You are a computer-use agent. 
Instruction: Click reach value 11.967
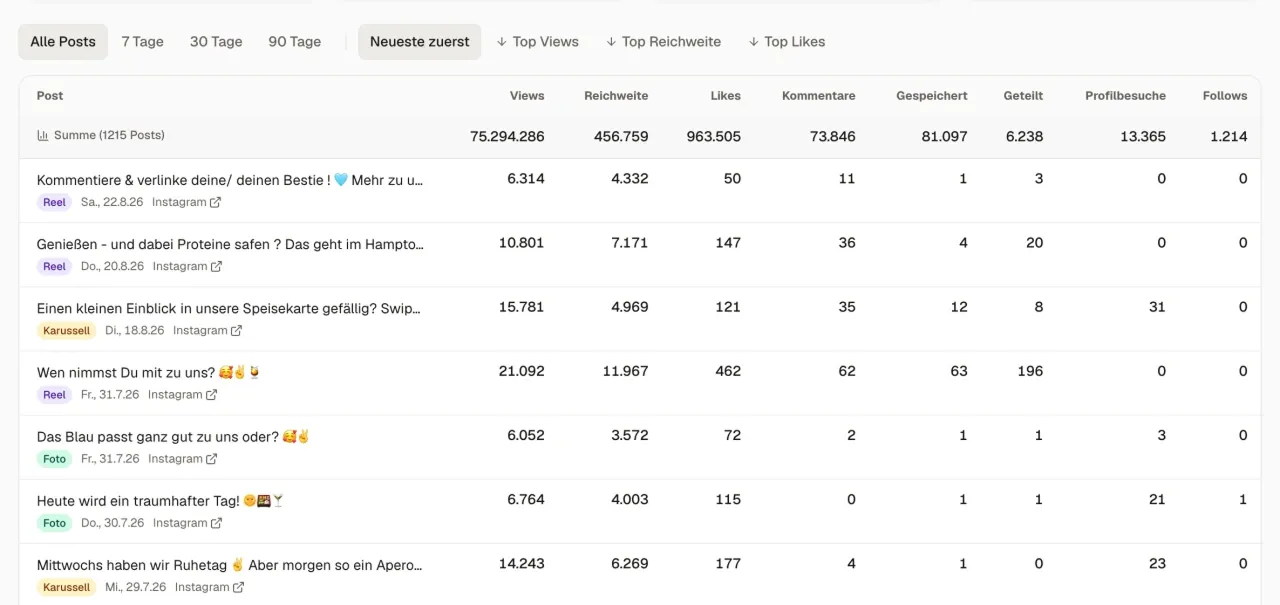pyautogui.click(x=626, y=371)
